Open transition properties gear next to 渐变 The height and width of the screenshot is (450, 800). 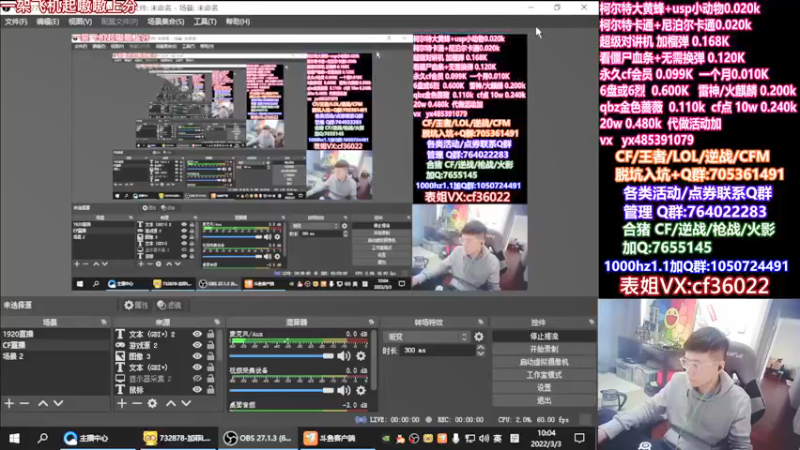[x=479, y=337]
